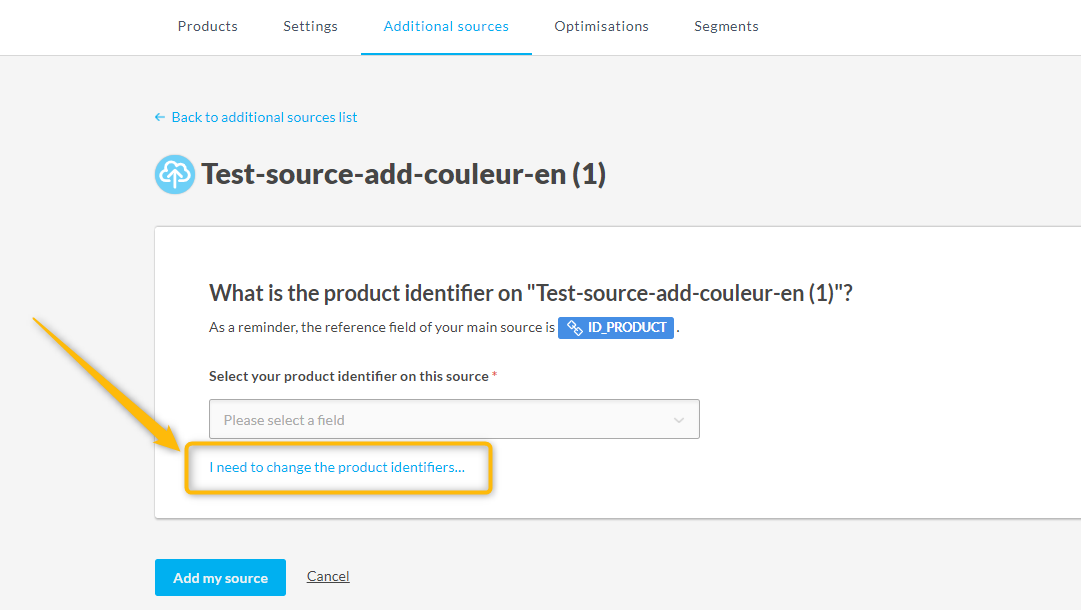Click the back arrow icon

160,117
